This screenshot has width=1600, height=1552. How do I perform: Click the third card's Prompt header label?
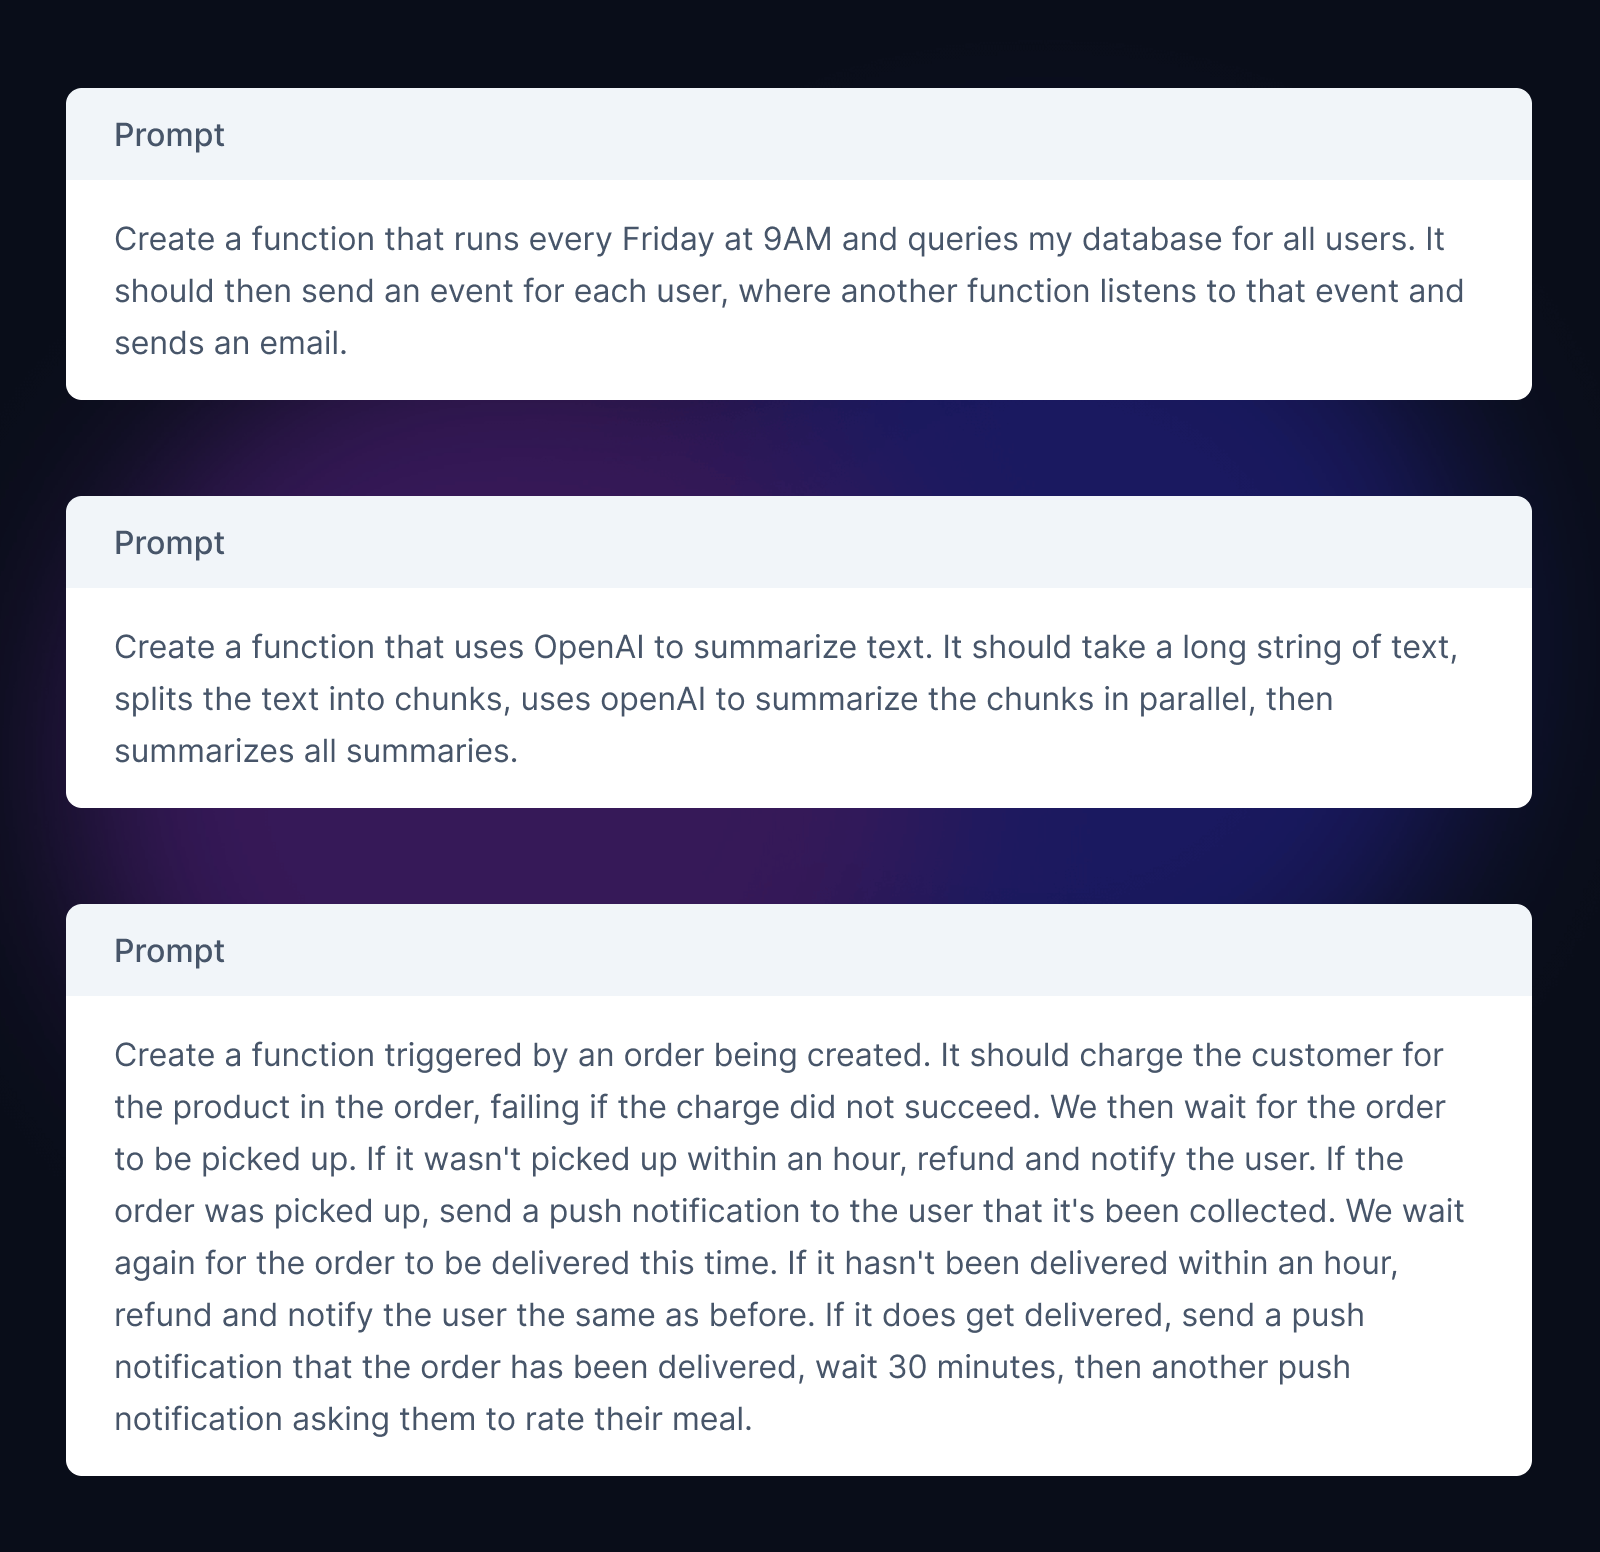(x=169, y=950)
